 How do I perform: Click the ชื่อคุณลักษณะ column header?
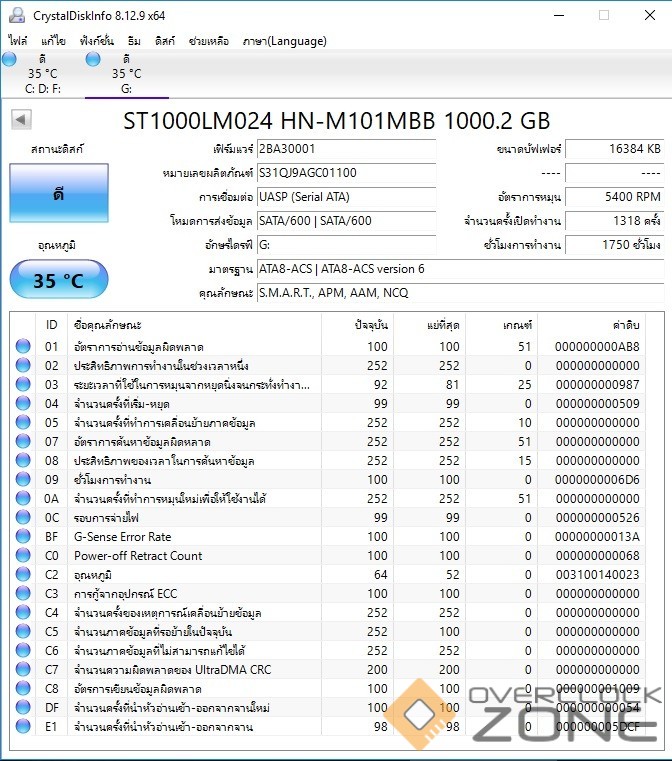click(194, 325)
